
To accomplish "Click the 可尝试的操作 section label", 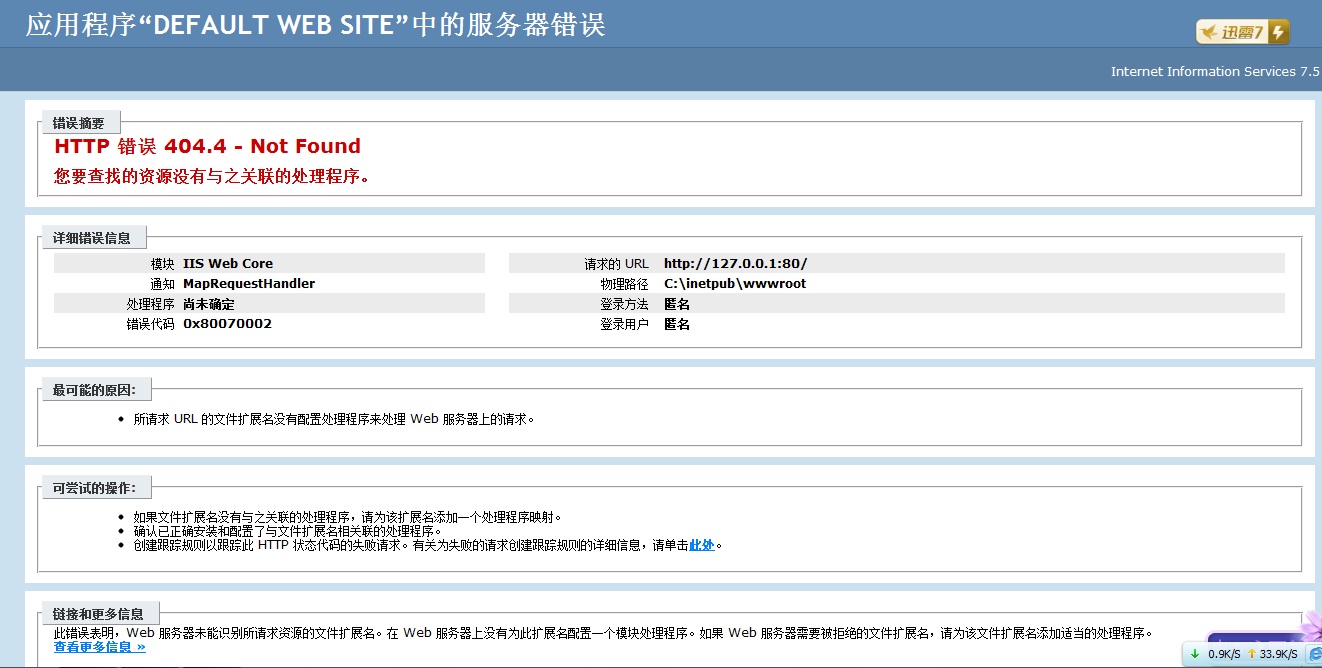I will [x=94, y=488].
